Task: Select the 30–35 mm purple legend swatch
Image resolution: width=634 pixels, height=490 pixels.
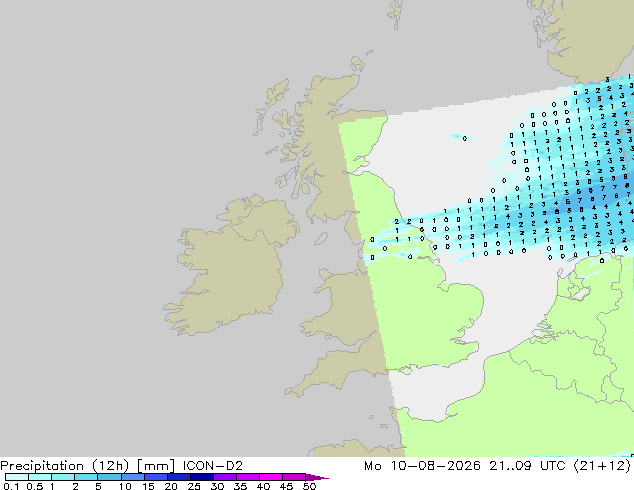Action: [225, 477]
